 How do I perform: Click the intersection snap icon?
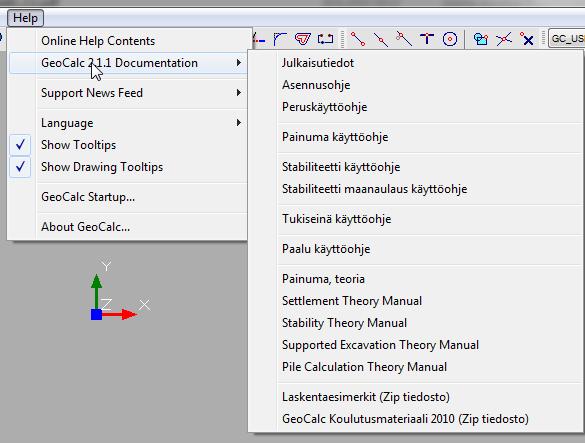pyautogui.click(x=504, y=39)
